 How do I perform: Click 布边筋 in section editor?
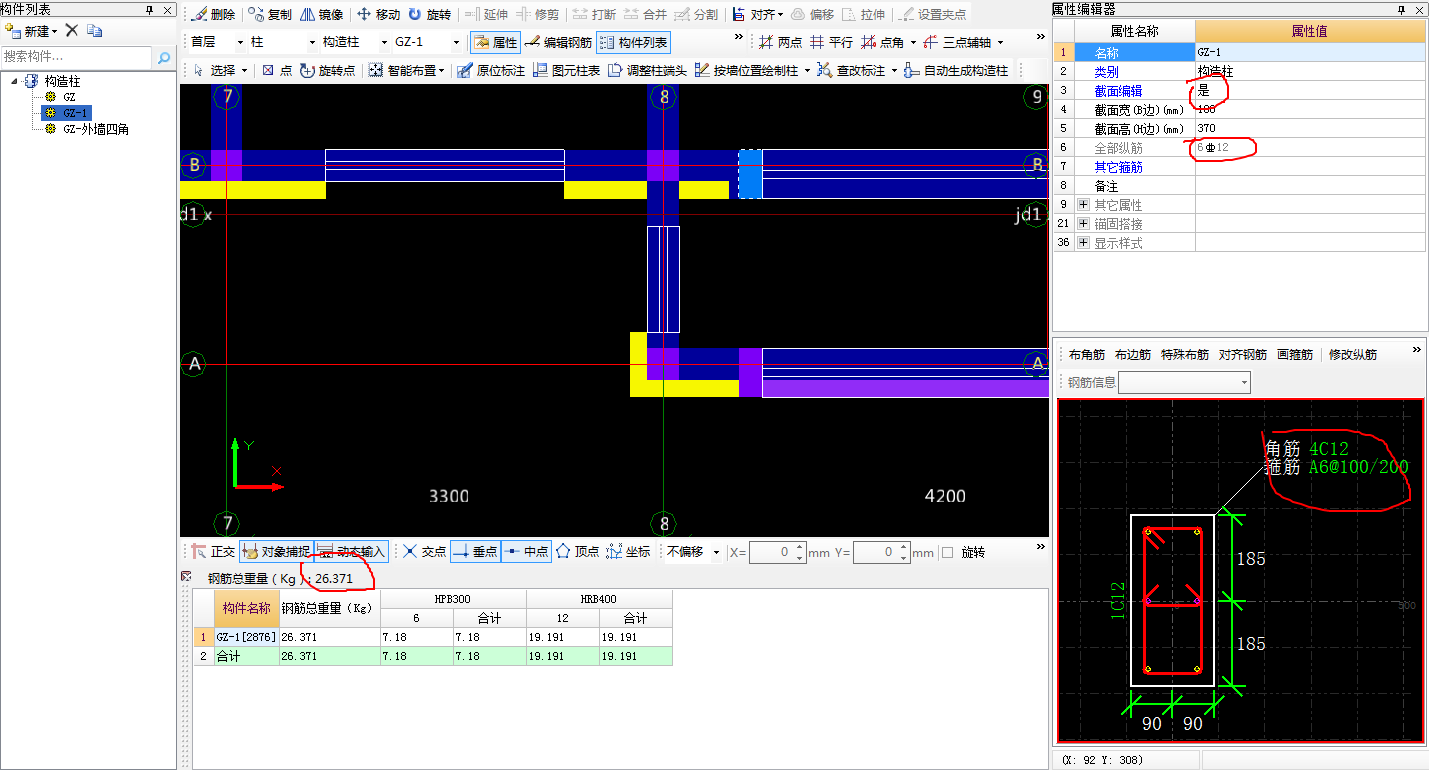coord(1132,355)
